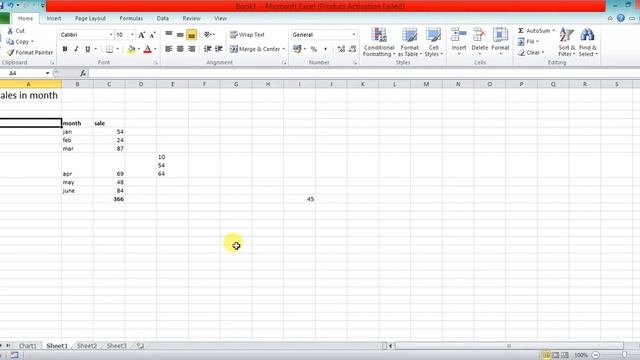Toggle Bold formatting
Screen dimensions: 640x360
[x=65, y=49]
